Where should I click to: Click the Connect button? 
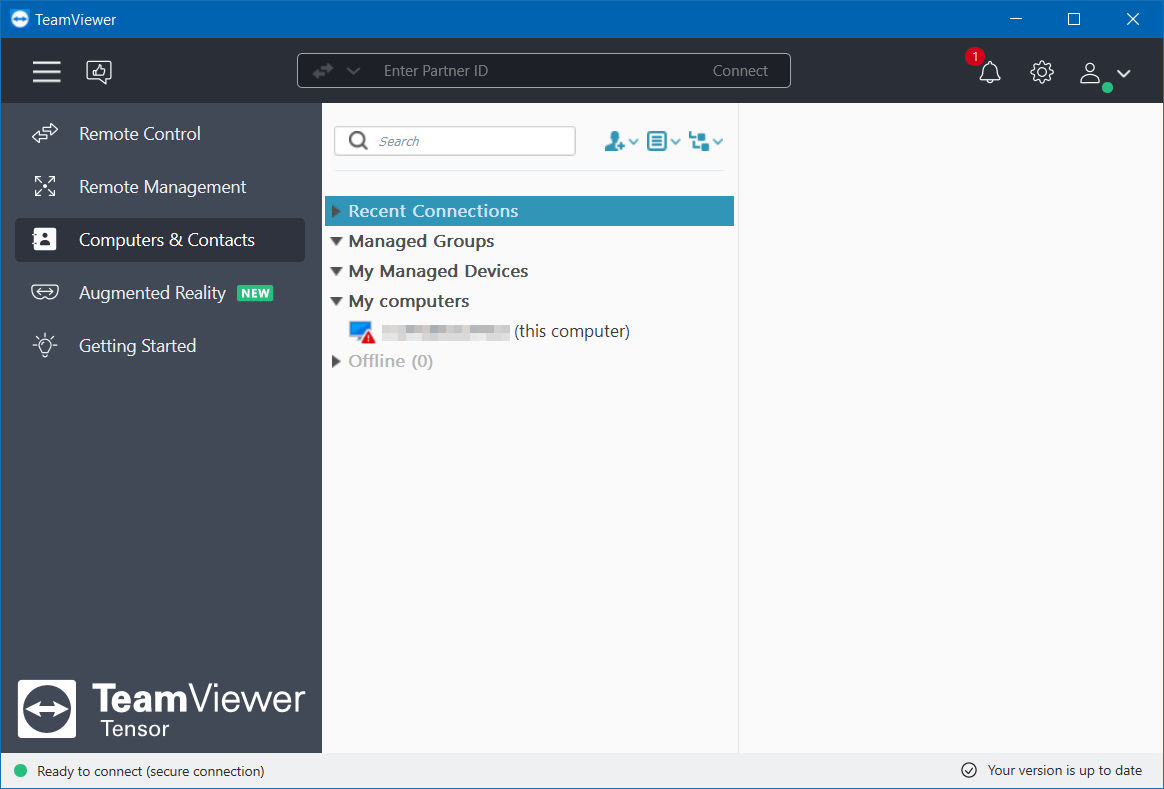point(739,71)
